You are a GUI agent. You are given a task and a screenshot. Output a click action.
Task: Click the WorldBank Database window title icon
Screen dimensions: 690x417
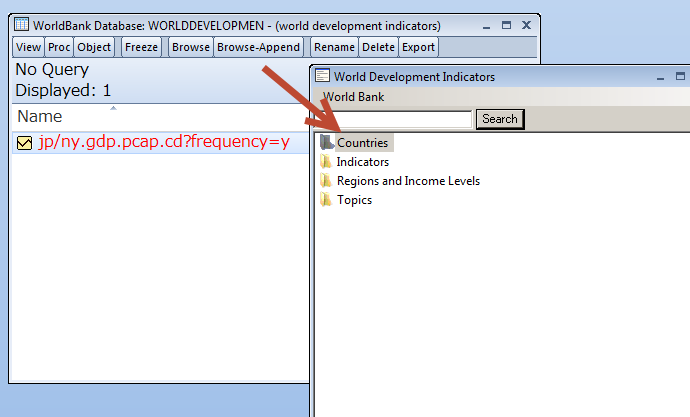(x=21, y=24)
